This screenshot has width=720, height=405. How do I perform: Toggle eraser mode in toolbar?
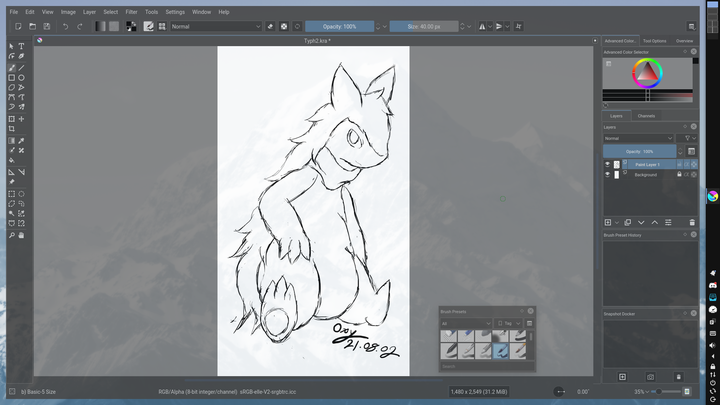[270, 27]
